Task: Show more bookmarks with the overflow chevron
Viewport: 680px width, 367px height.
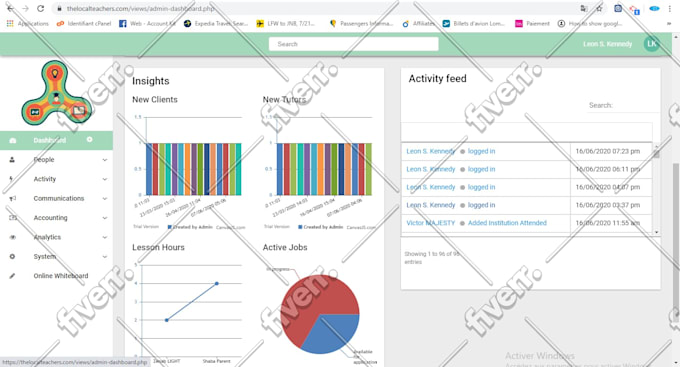Action: pos(669,23)
